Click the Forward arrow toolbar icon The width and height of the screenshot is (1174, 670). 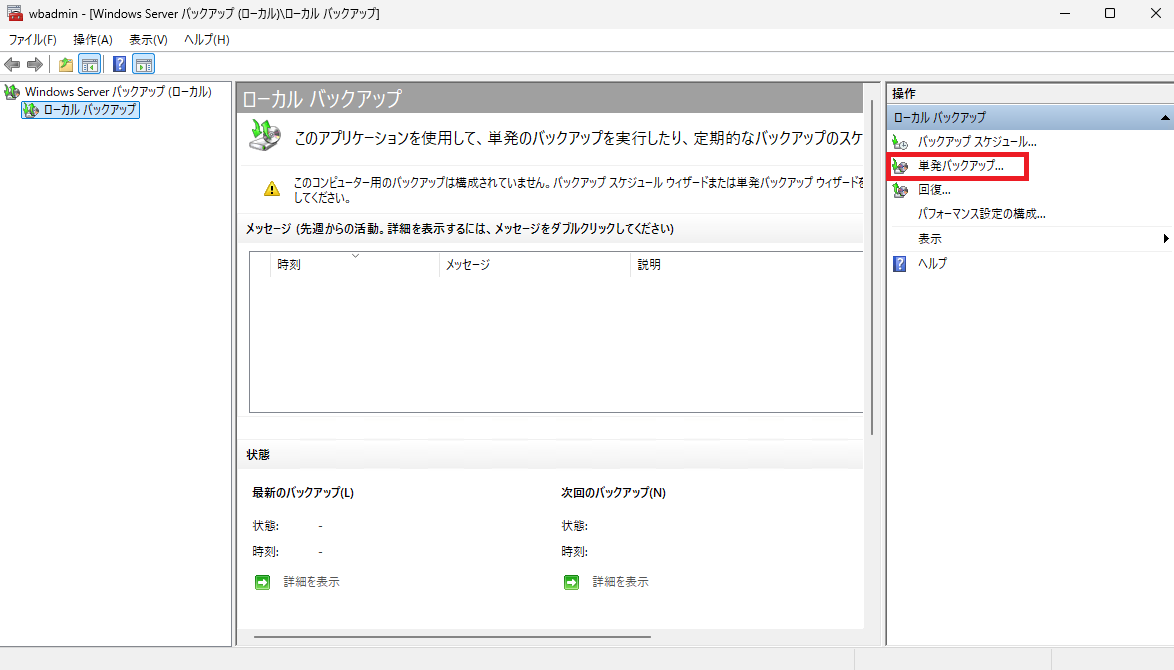click(34, 64)
